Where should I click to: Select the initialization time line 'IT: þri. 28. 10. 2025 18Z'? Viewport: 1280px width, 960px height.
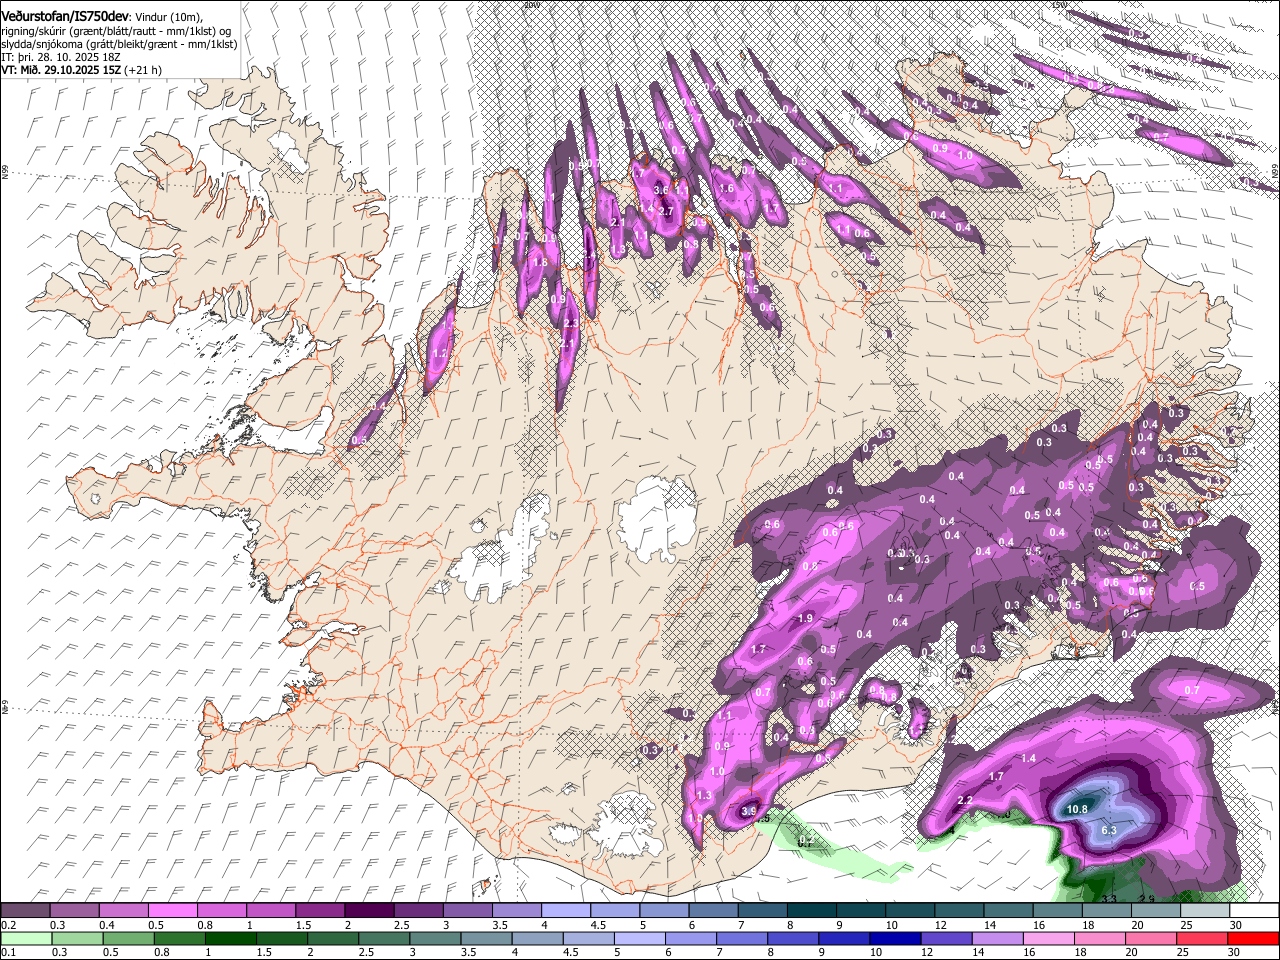[x=60, y=57]
